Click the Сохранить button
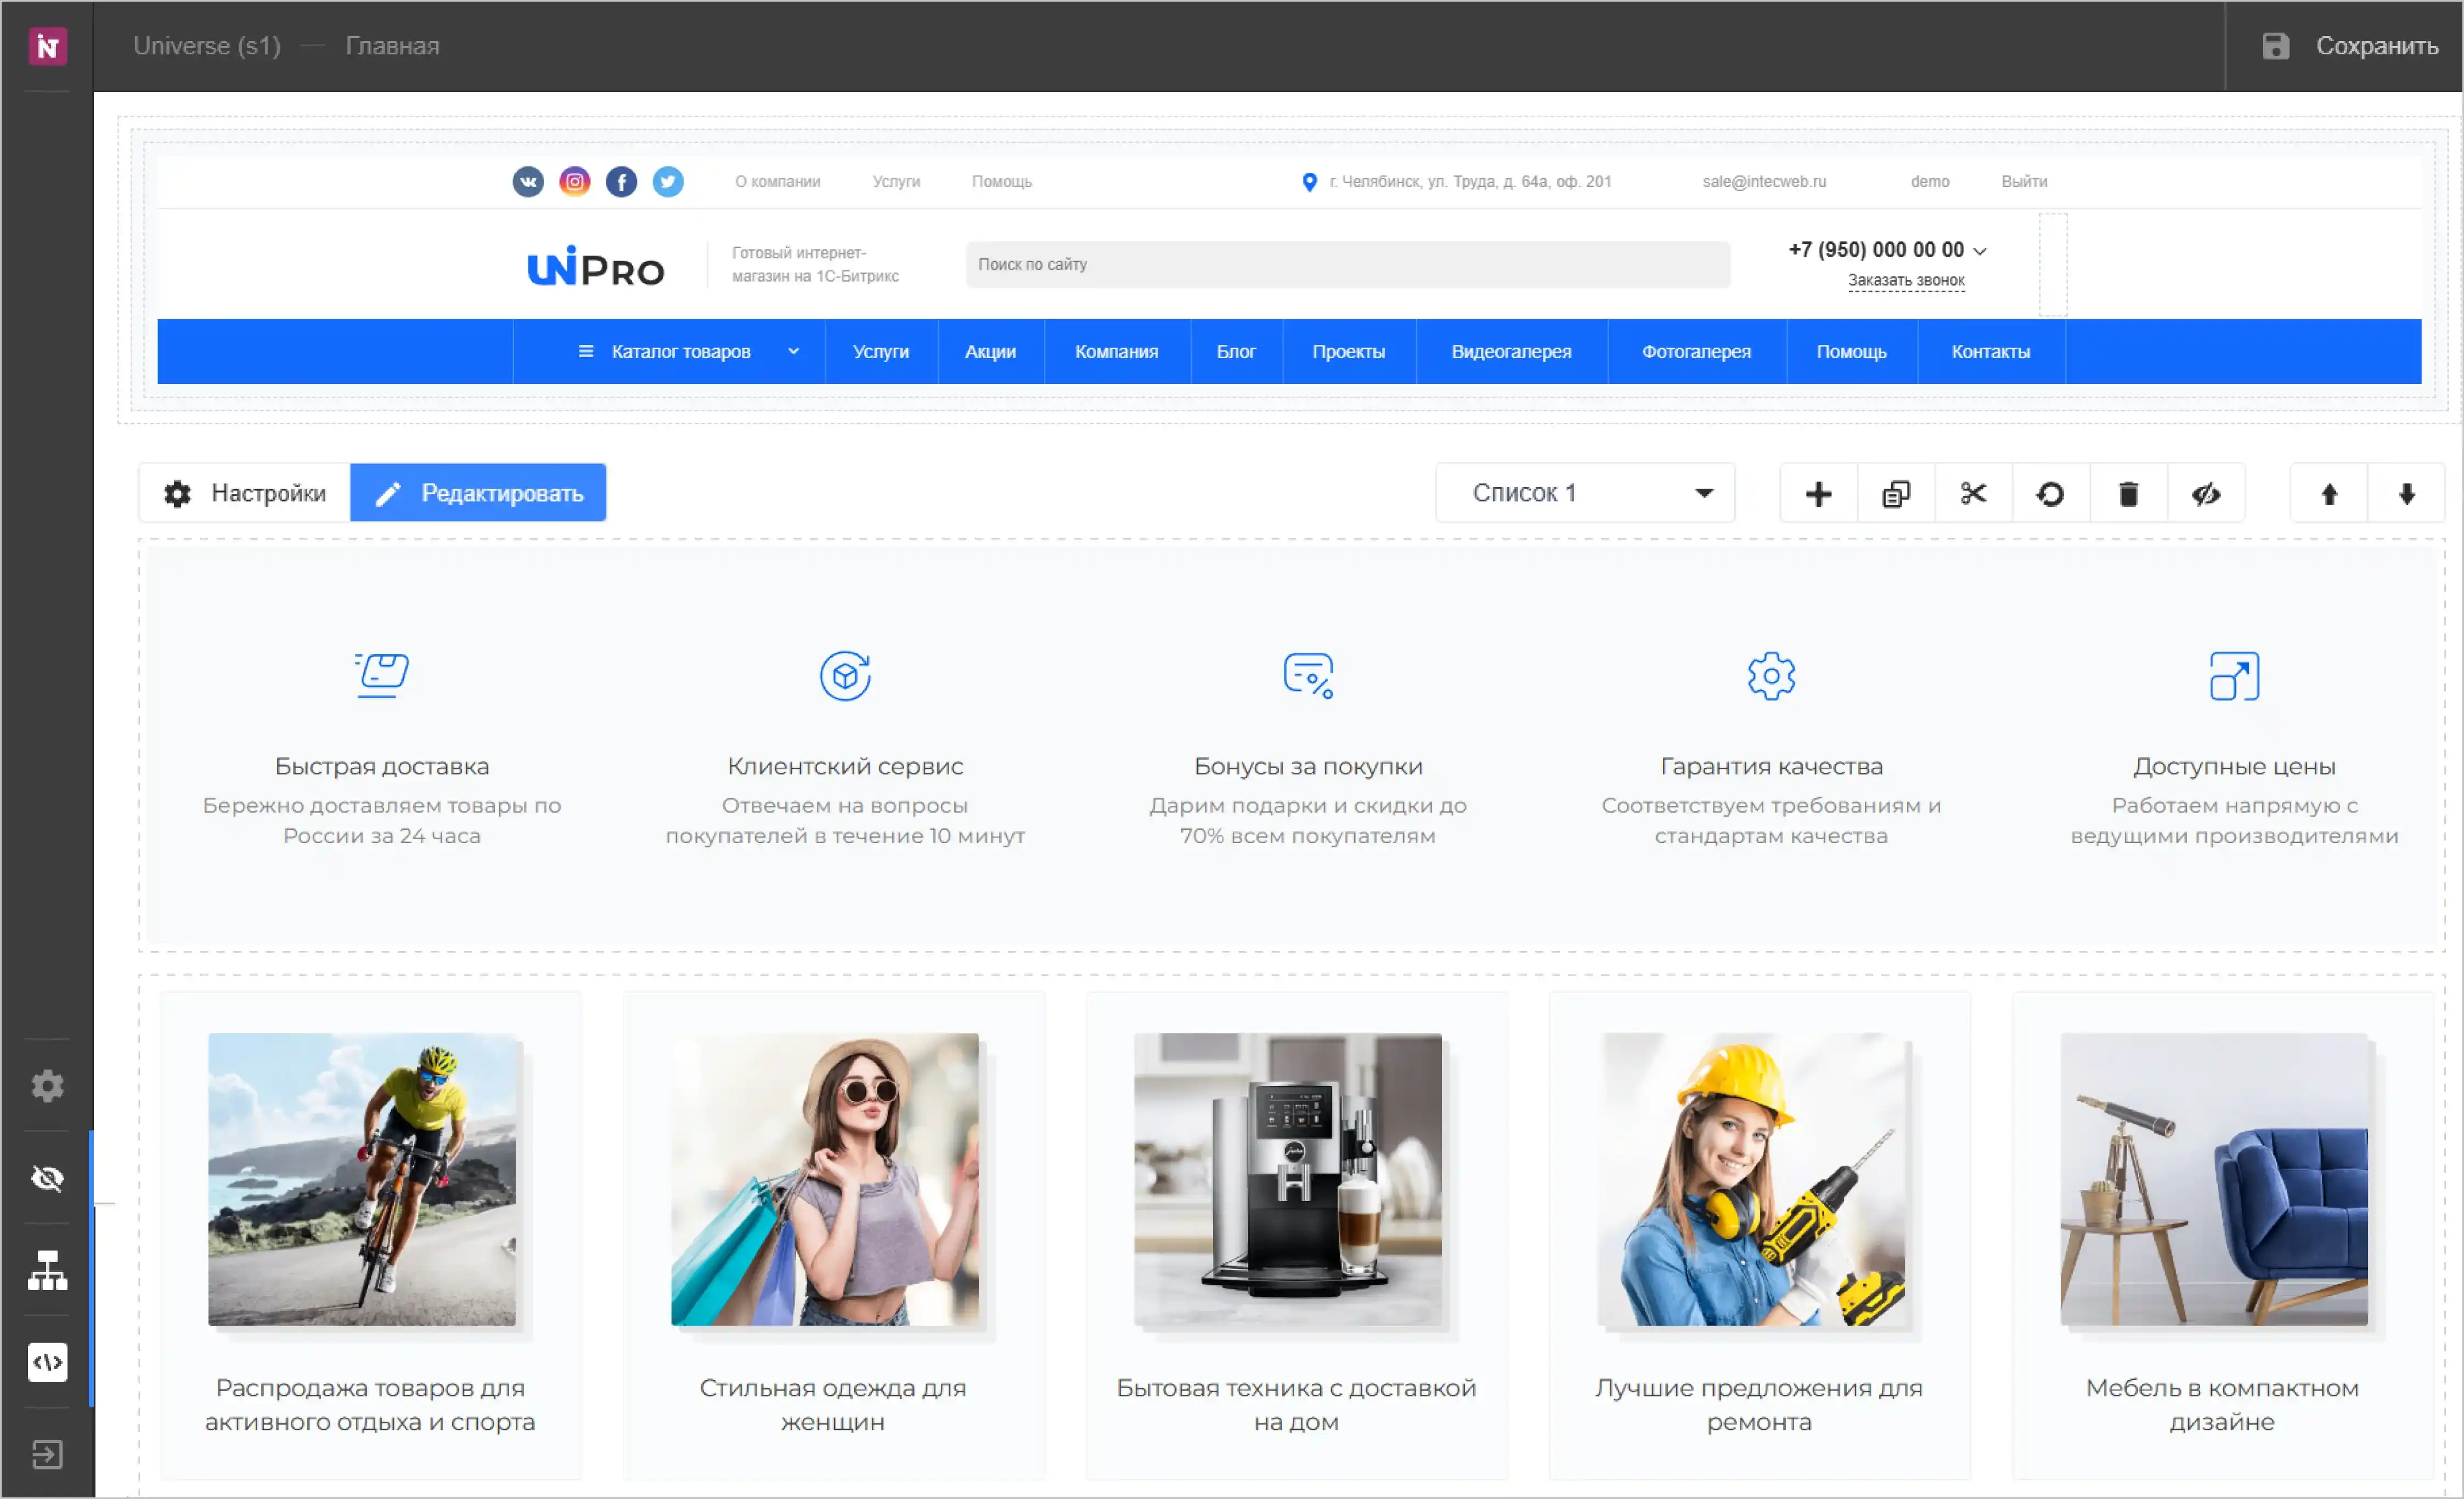This screenshot has width=2464, height=1499. tap(2349, 46)
